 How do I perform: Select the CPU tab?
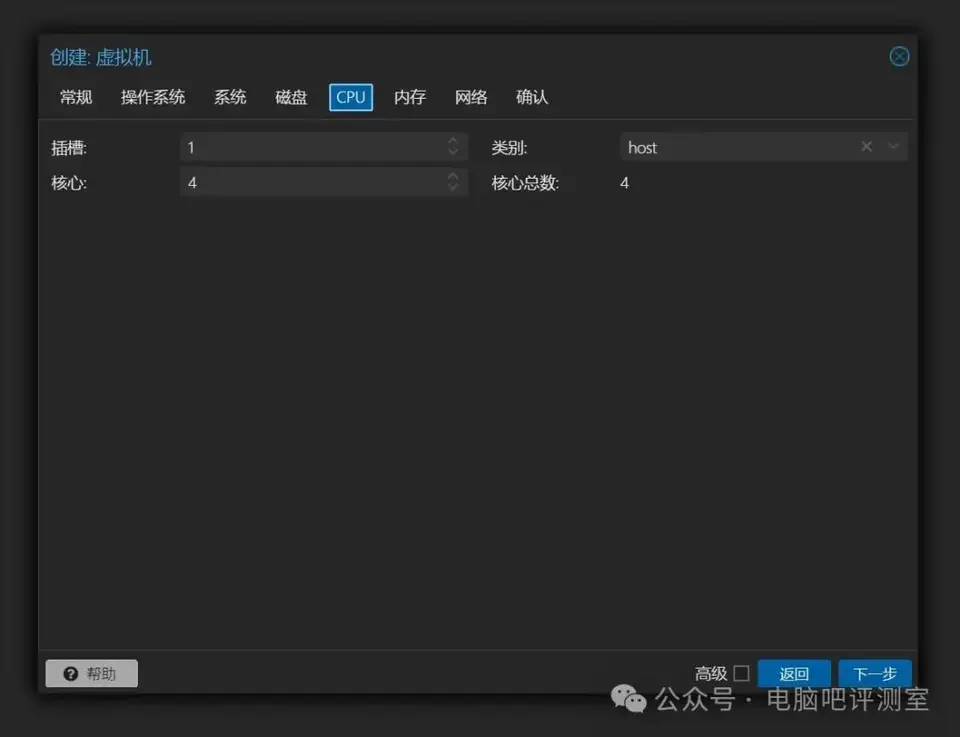(x=351, y=97)
